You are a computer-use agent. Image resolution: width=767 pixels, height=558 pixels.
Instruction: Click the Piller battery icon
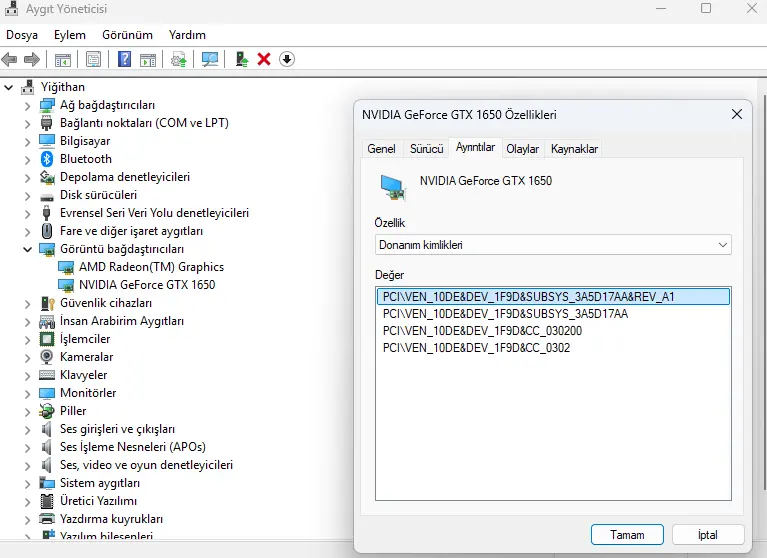tap(47, 411)
